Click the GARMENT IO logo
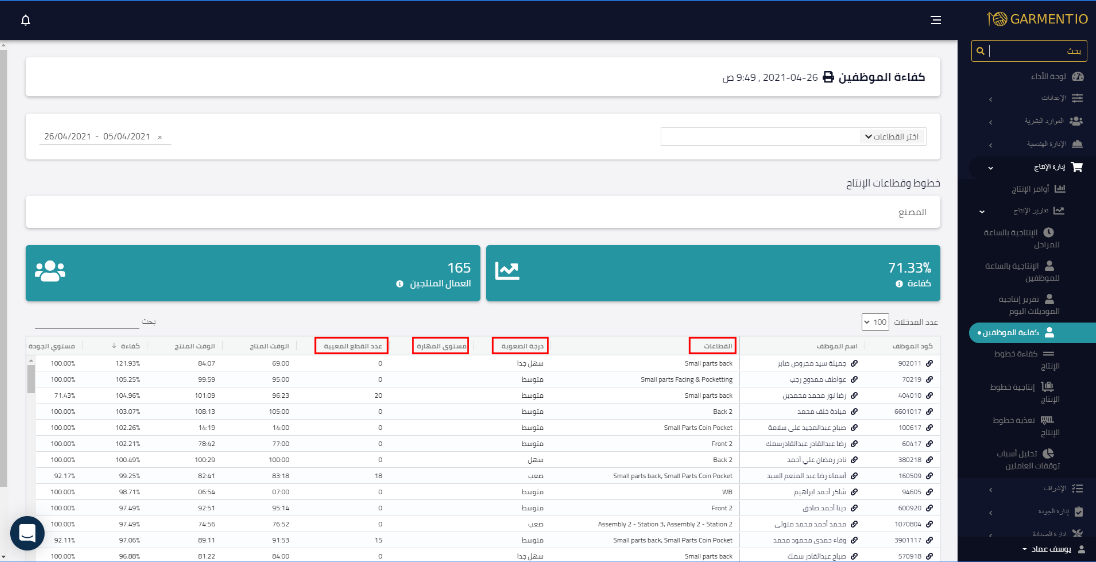Image resolution: width=1096 pixels, height=562 pixels. pyautogui.click(x=1037, y=19)
